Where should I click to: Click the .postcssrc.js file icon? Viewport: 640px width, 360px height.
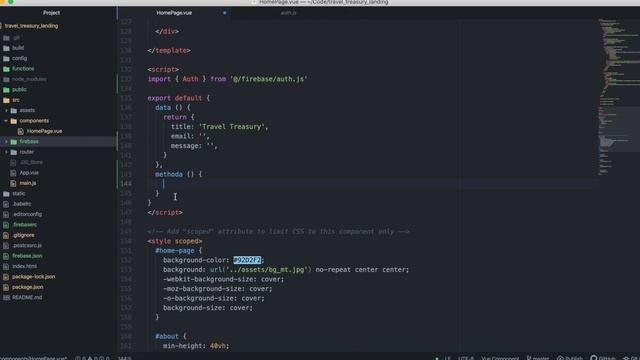pyautogui.click(x=6, y=246)
